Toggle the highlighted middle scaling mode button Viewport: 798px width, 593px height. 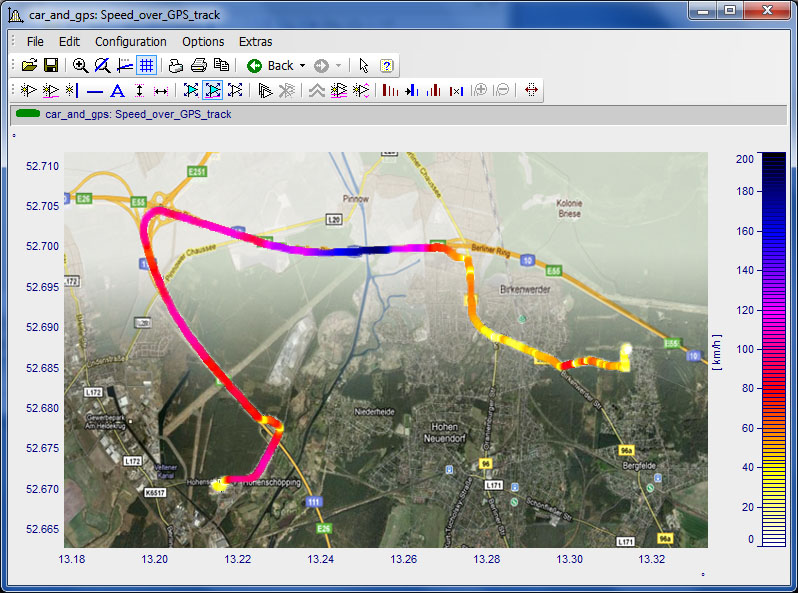pyautogui.click(x=212, y=90)
